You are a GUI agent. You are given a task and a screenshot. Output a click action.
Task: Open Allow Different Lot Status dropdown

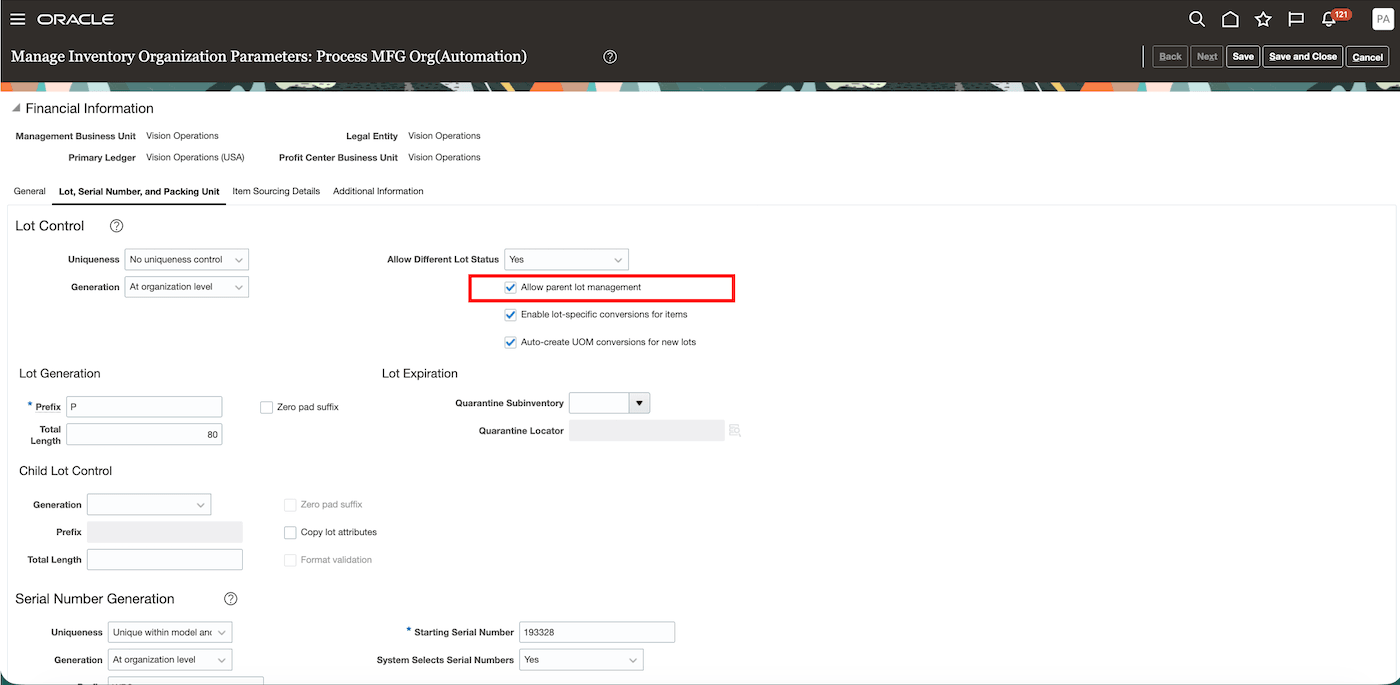coord(566,259)
